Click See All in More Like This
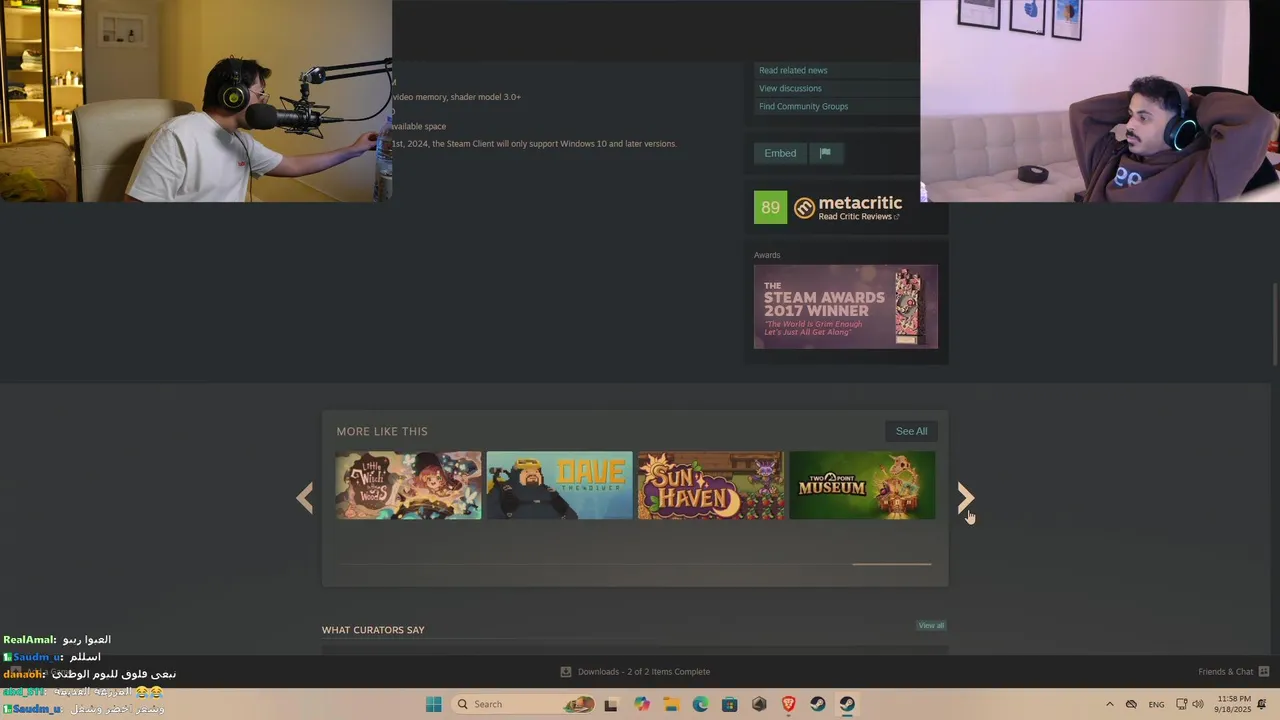The image size is (1280, 720). coord(911,431)
